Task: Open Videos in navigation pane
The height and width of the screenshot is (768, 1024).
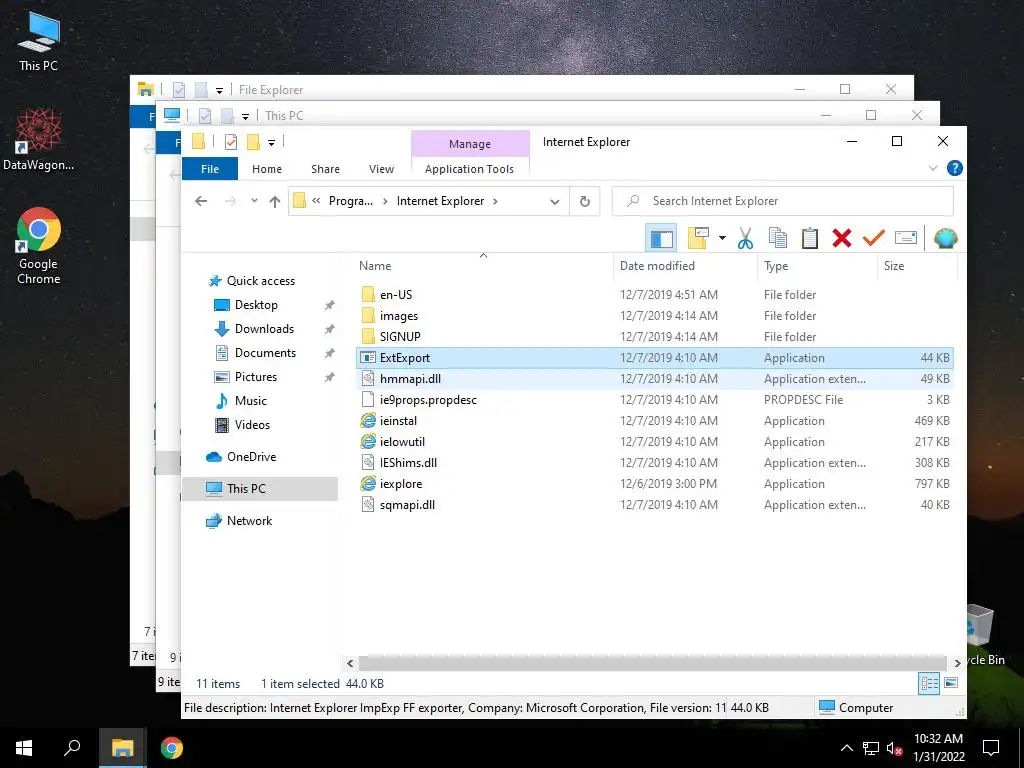Action: [x=252, y=424]
